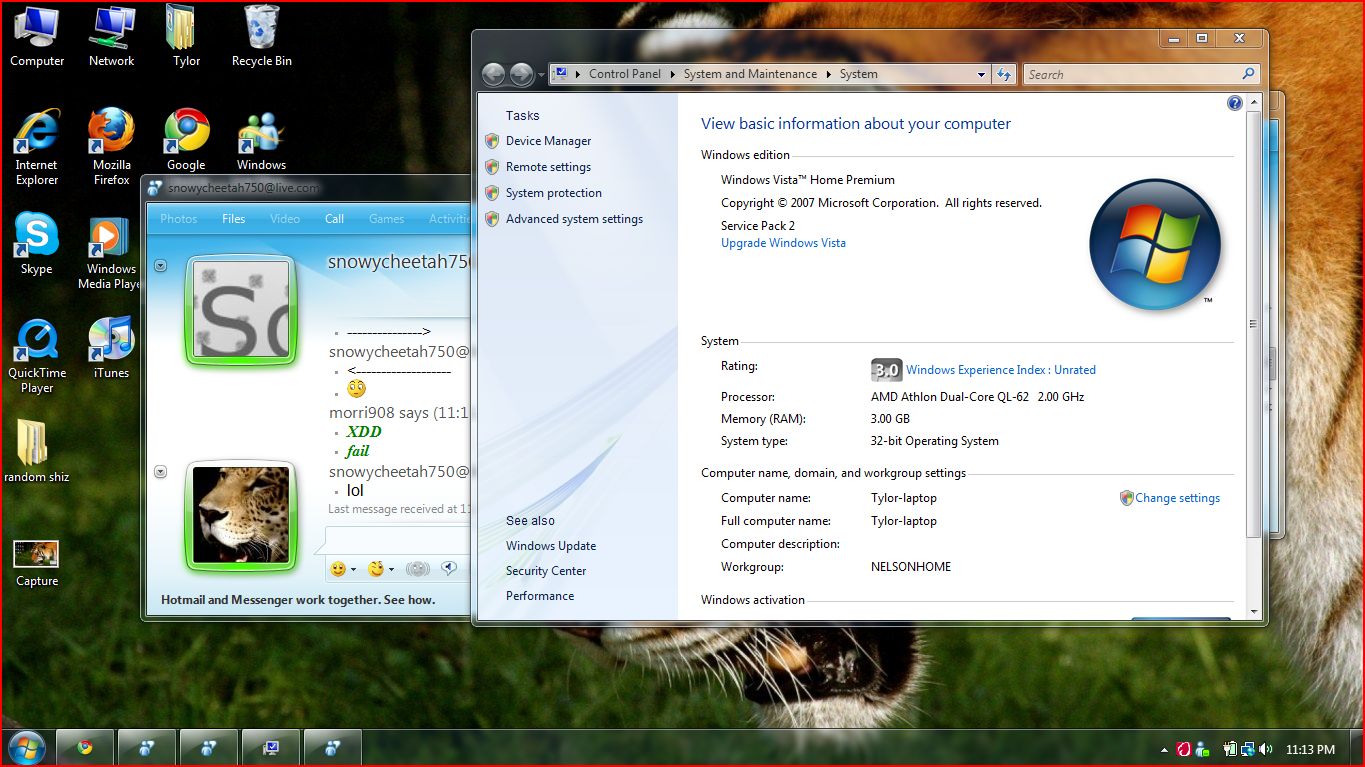Select the Call tab in Messenger
This screenshot has height=767, width=1365.
(x=334, y=219)
